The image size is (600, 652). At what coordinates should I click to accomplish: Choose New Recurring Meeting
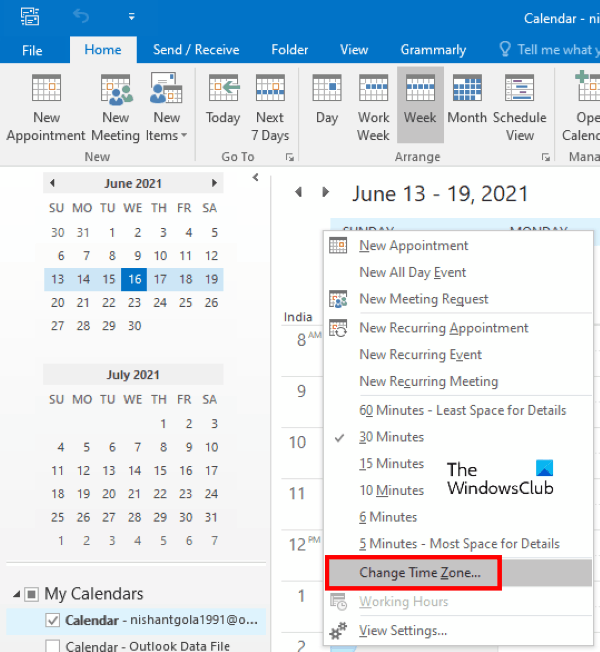point(458,381)
